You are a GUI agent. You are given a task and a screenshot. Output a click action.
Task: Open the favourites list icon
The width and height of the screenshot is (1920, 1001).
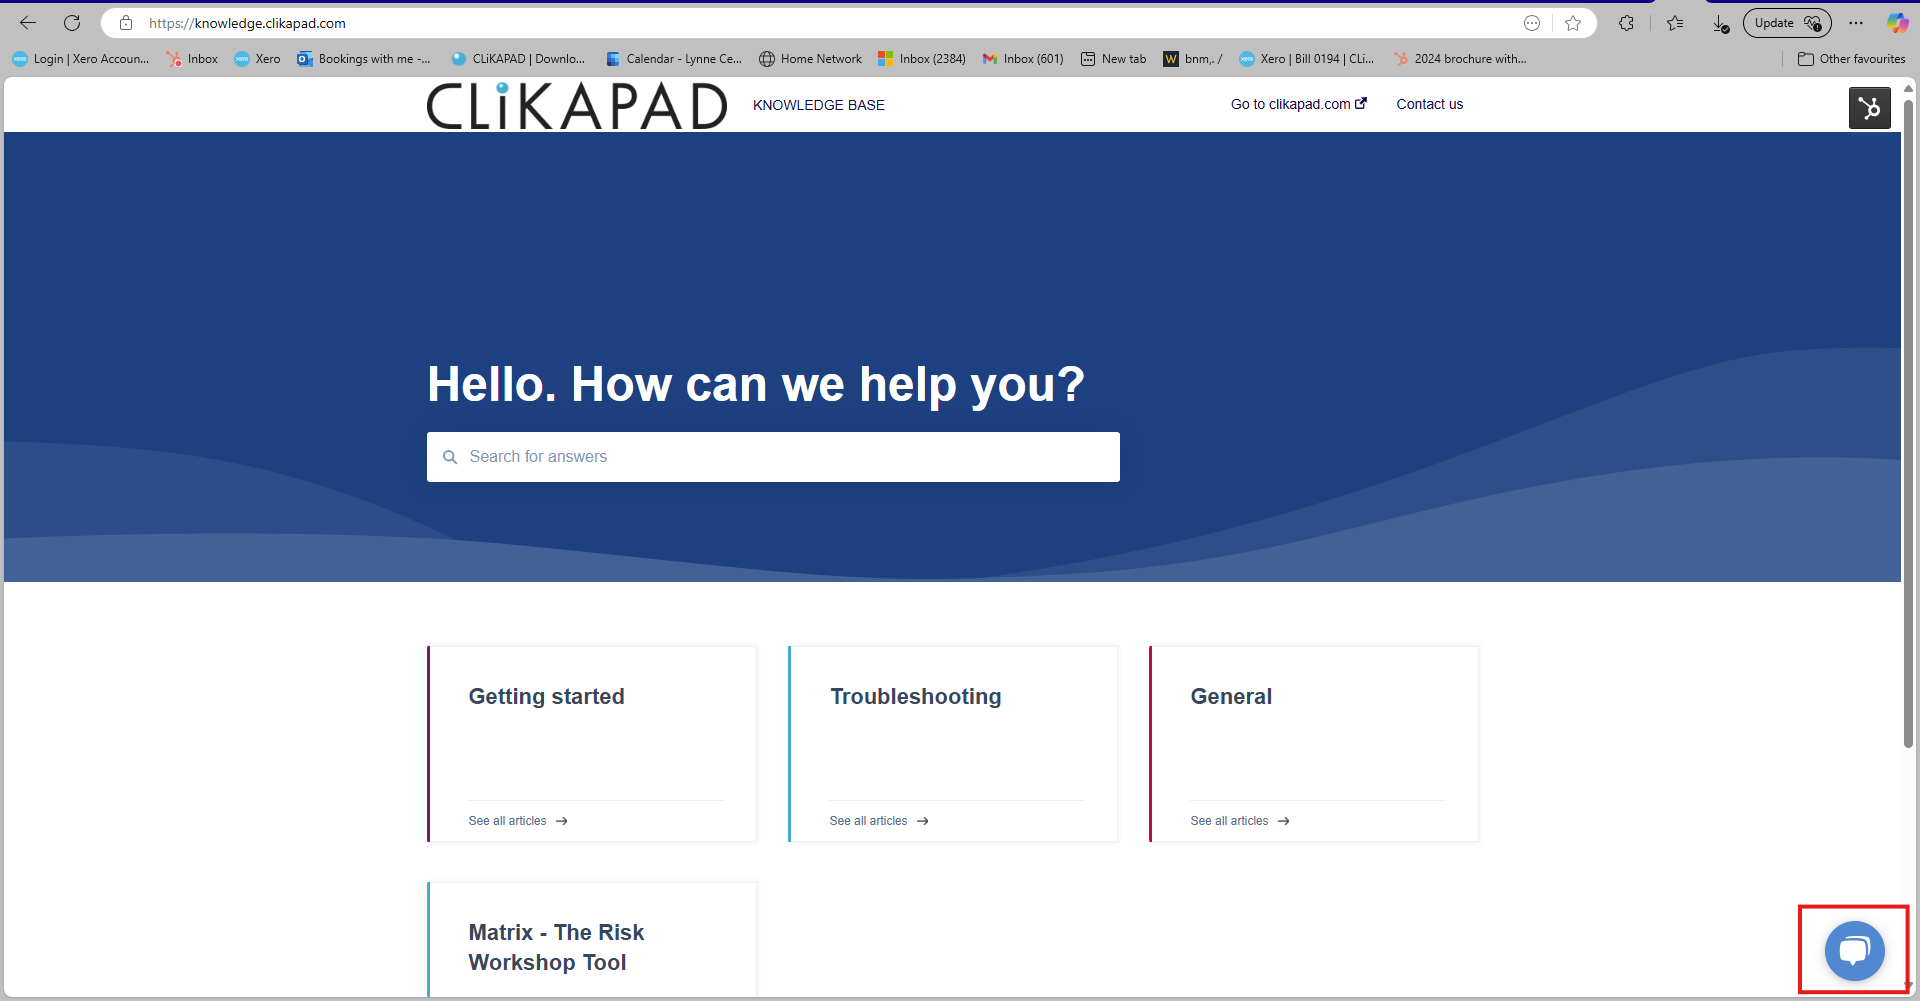1676,23
